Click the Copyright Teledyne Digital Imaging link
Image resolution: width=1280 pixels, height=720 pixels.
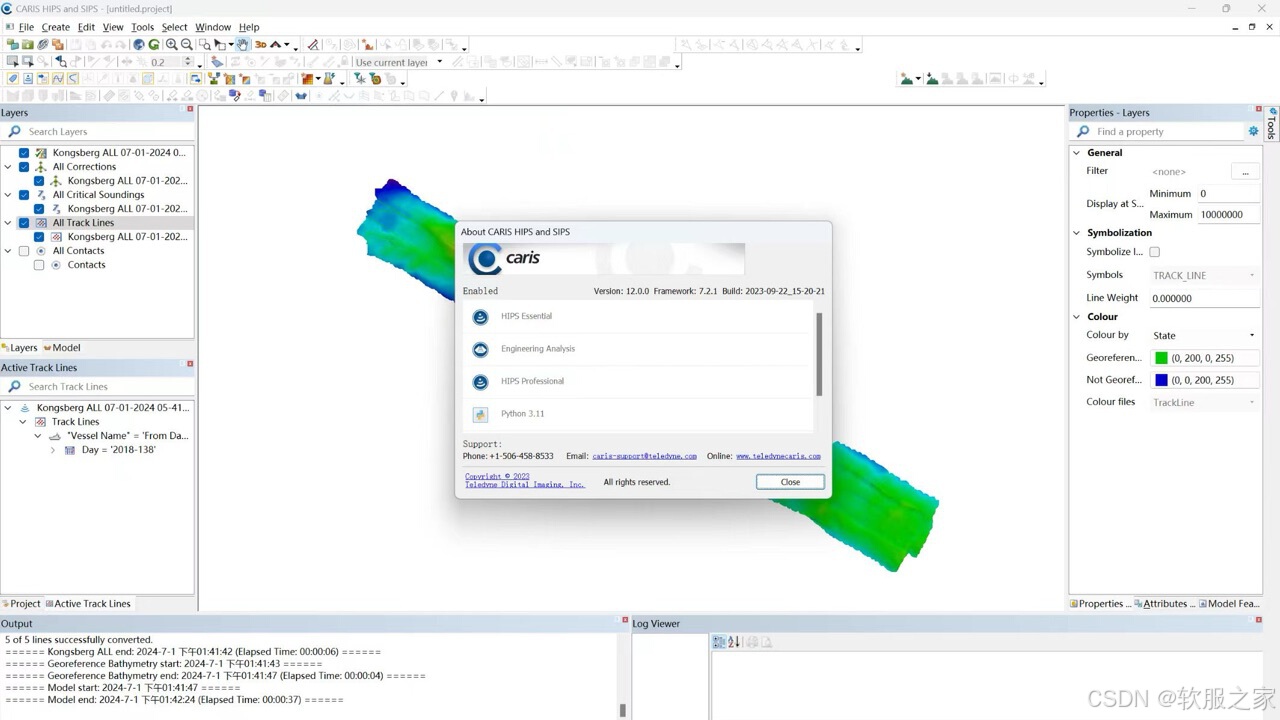tap(525, 480)
